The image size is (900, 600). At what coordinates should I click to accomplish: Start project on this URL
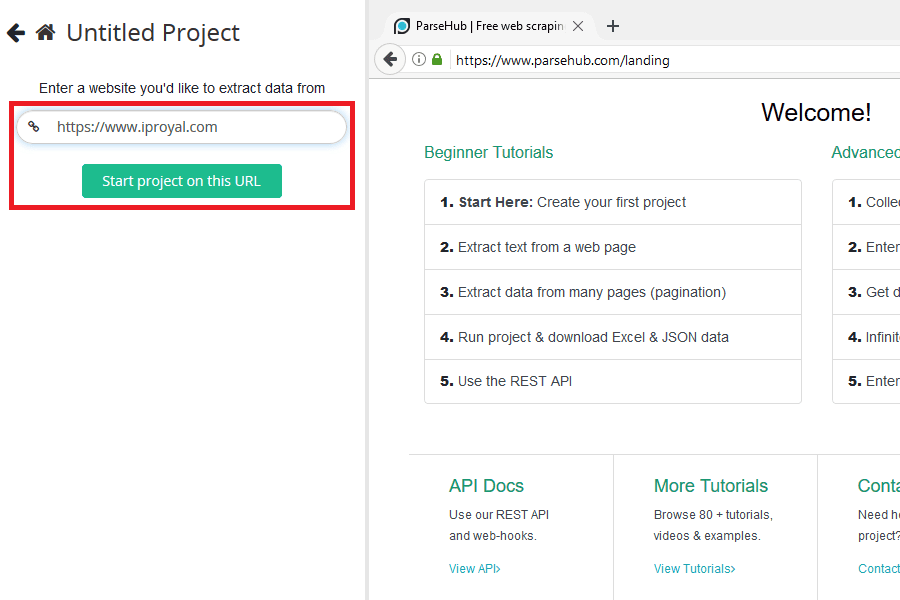point(181,181)
